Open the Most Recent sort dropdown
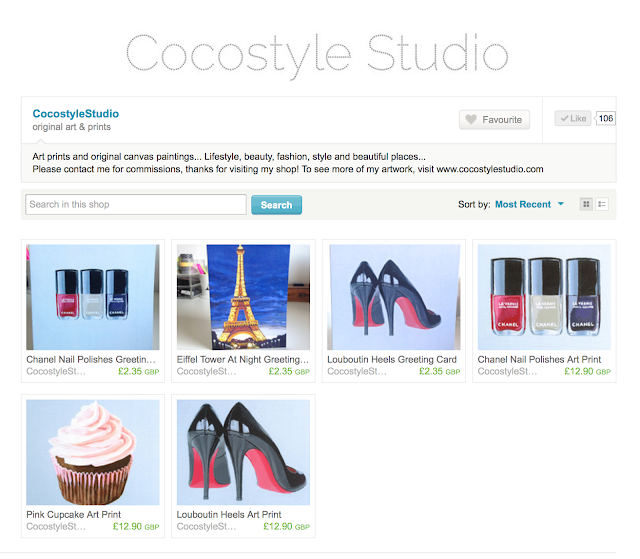Screen dimensions: 640x559 529,204
